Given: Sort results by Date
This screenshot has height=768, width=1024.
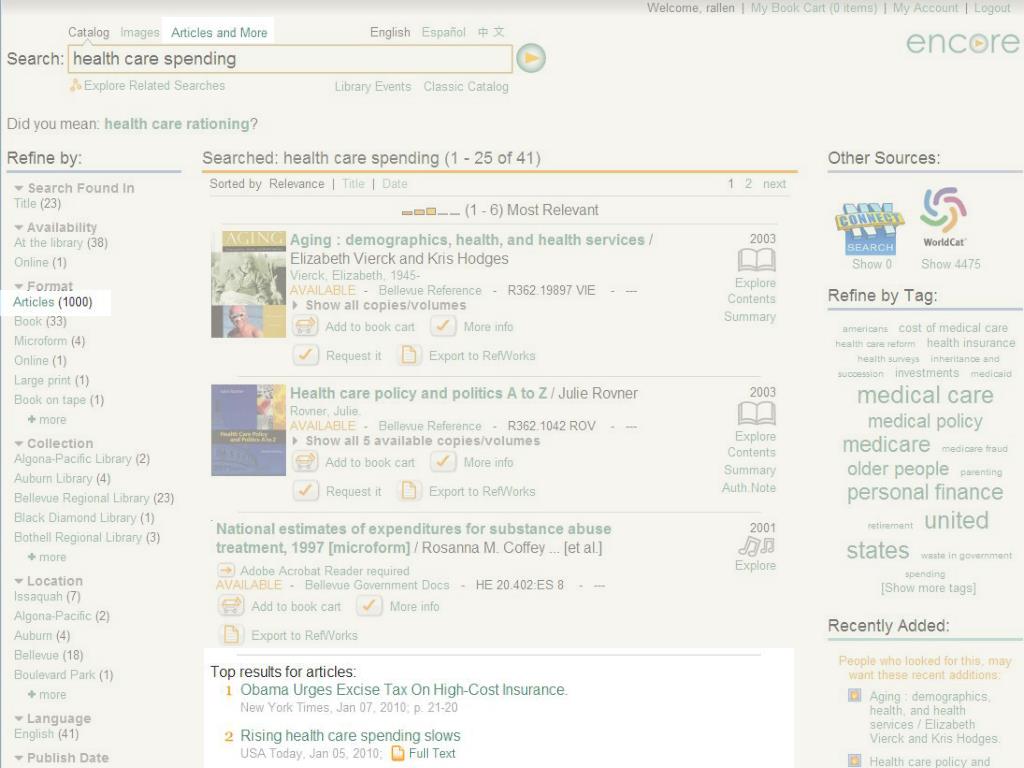Looking at the screenshot, I should coord(394,184).
